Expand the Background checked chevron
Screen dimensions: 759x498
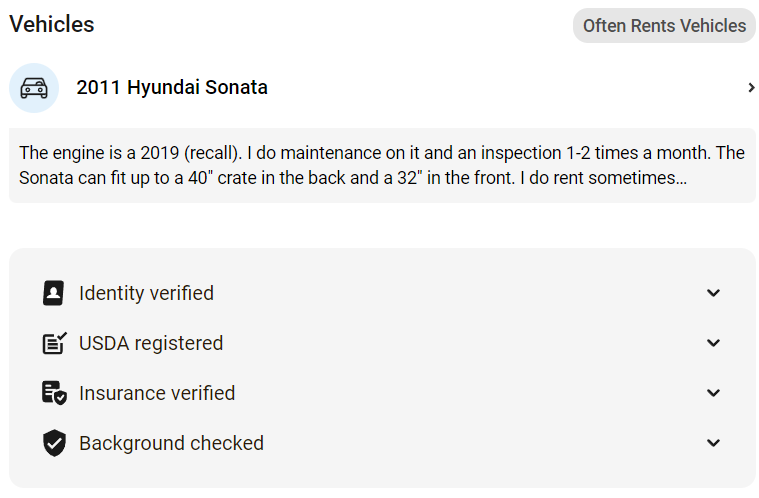coord(713,442)
